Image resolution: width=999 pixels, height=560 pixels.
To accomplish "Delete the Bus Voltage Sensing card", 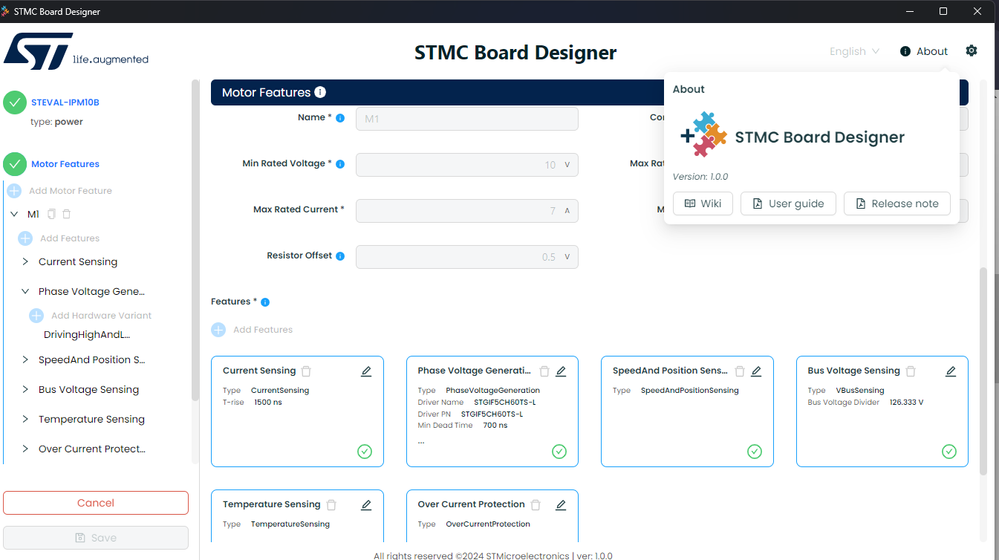I will pos(910,371).
